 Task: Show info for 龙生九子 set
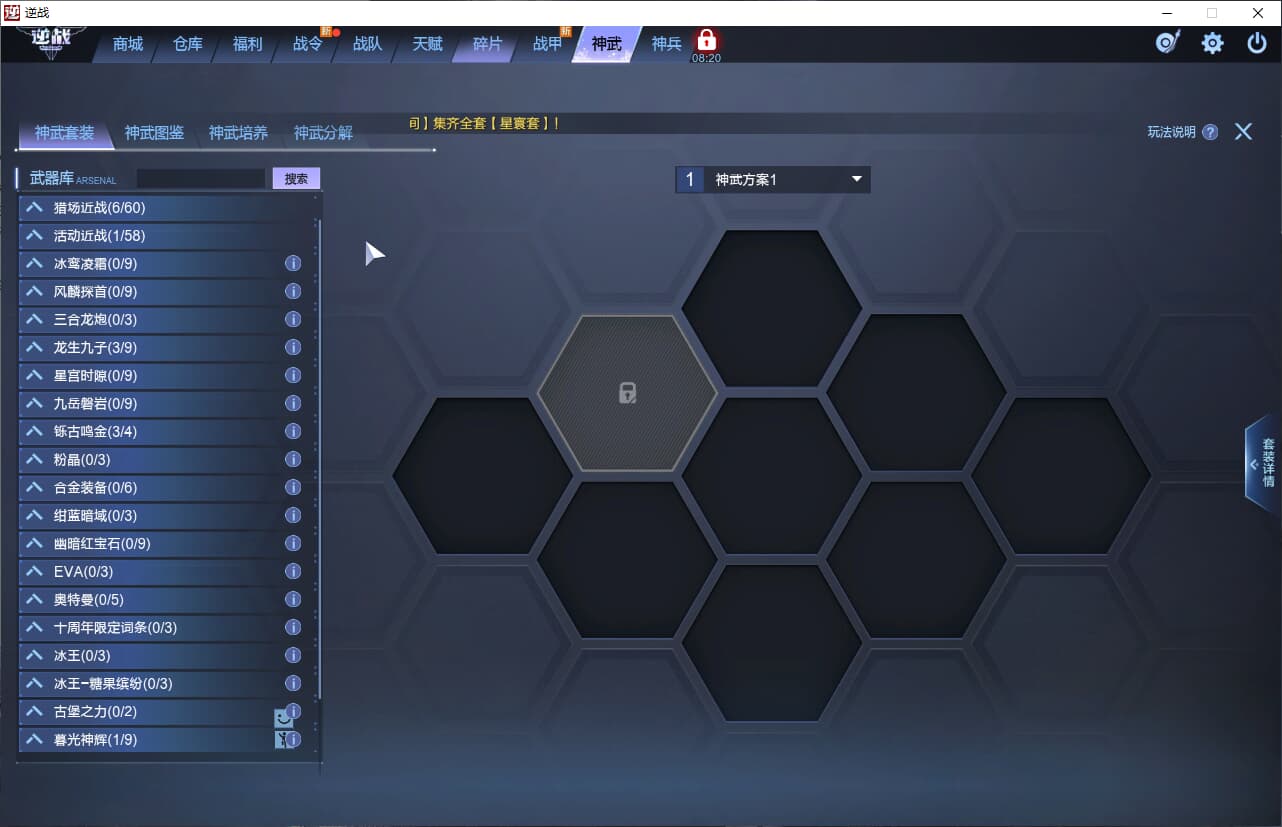293,348
